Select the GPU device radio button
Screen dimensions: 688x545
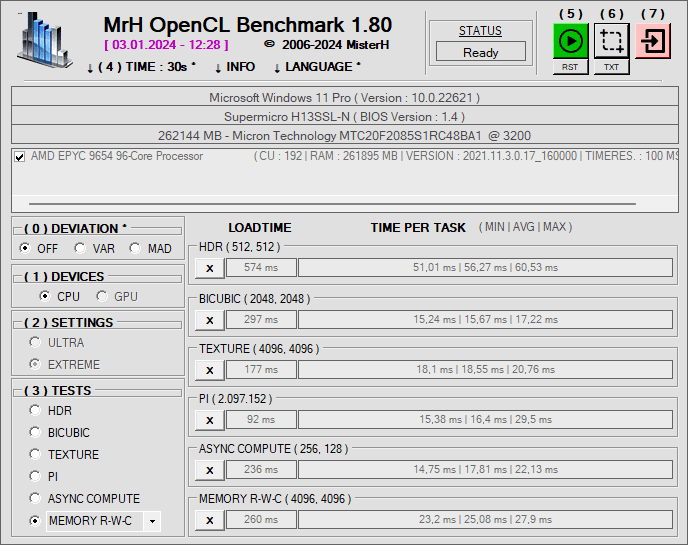coord(102,296)
